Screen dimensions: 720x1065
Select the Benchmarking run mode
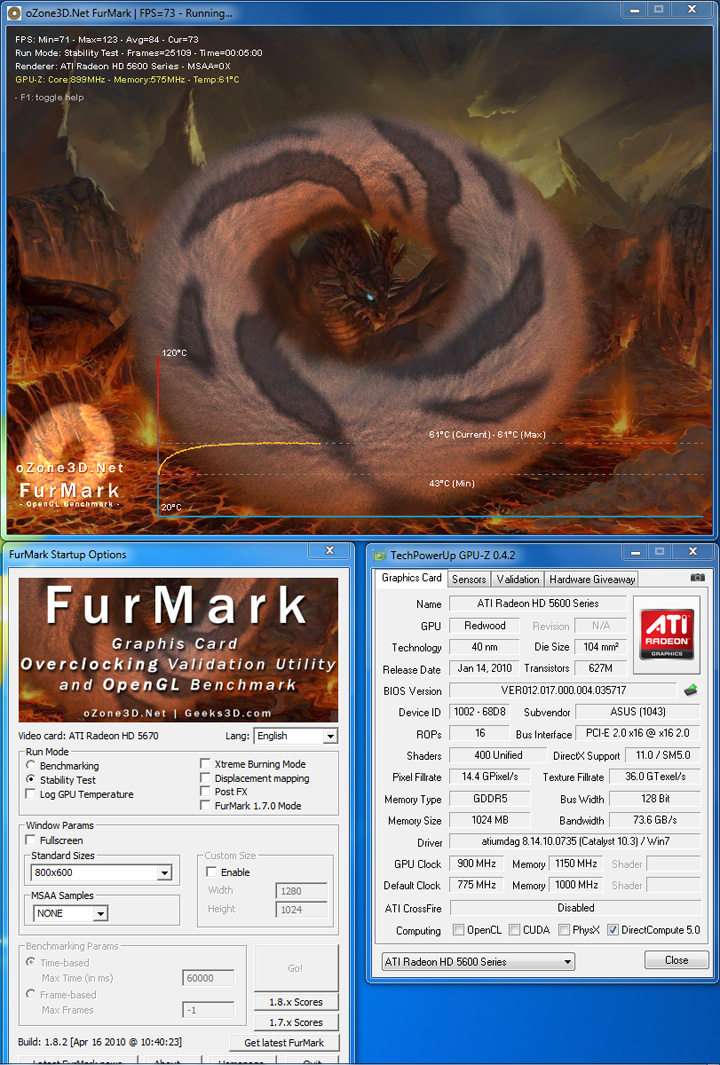(31, 765)
